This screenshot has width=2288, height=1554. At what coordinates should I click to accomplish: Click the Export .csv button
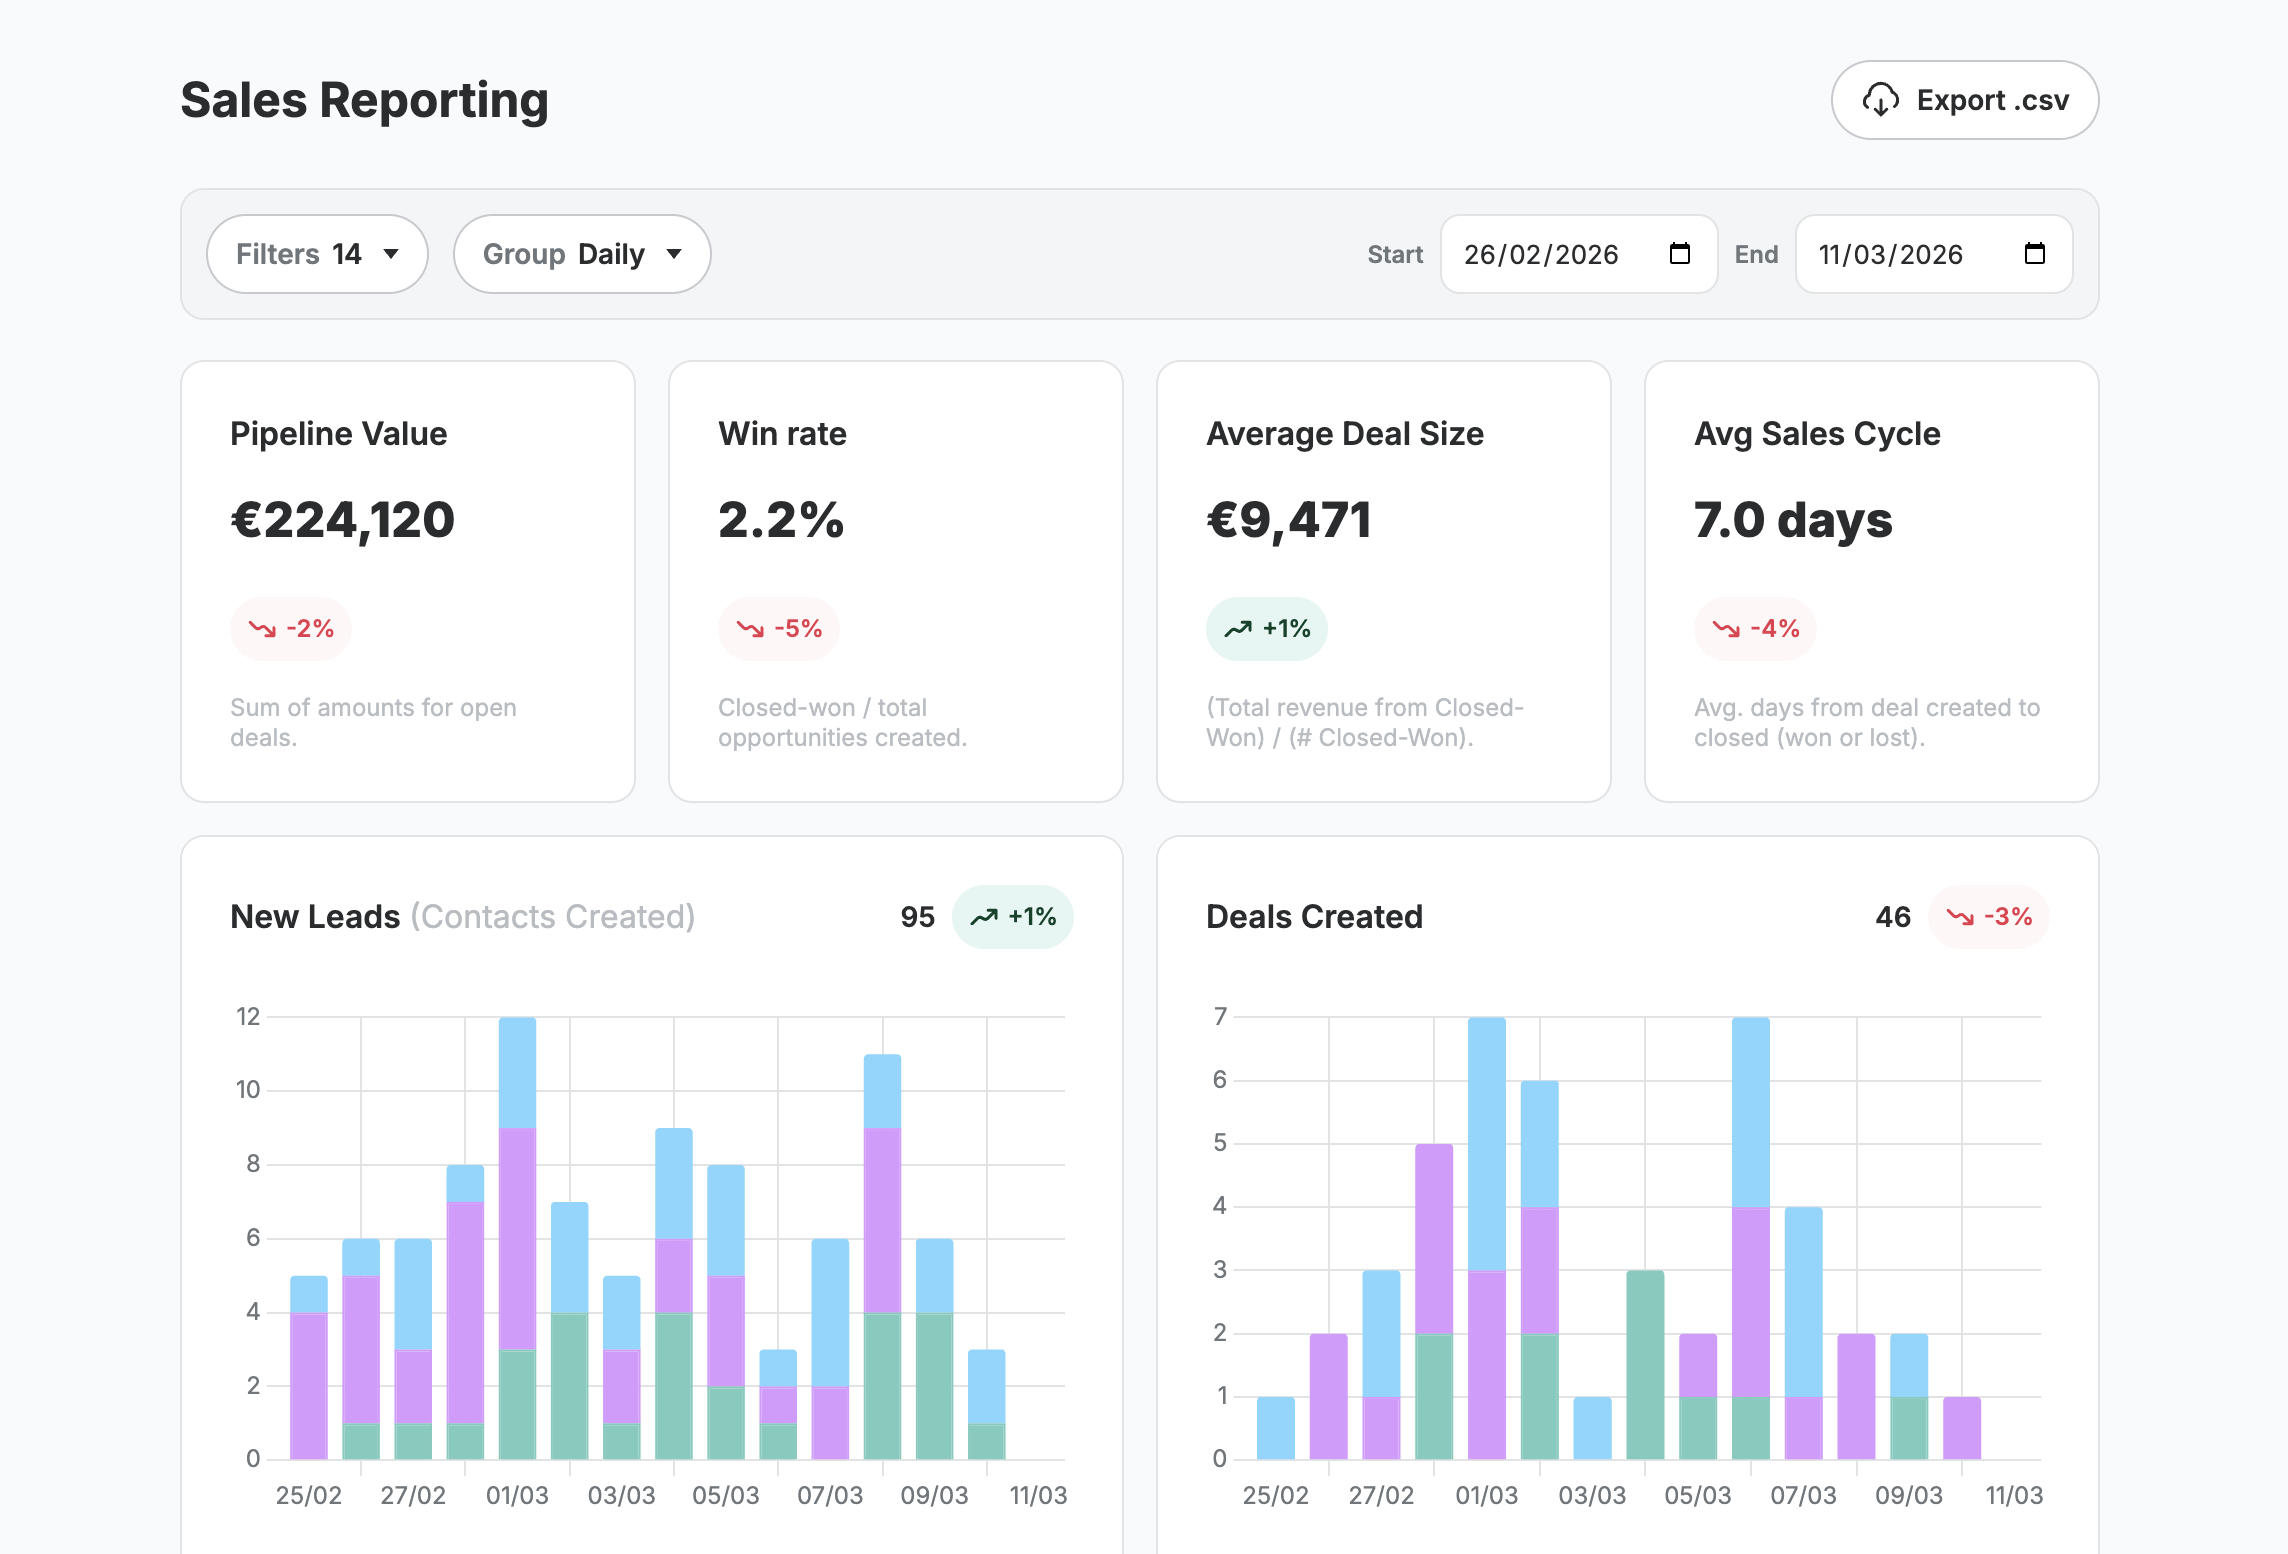[1964, 100]
